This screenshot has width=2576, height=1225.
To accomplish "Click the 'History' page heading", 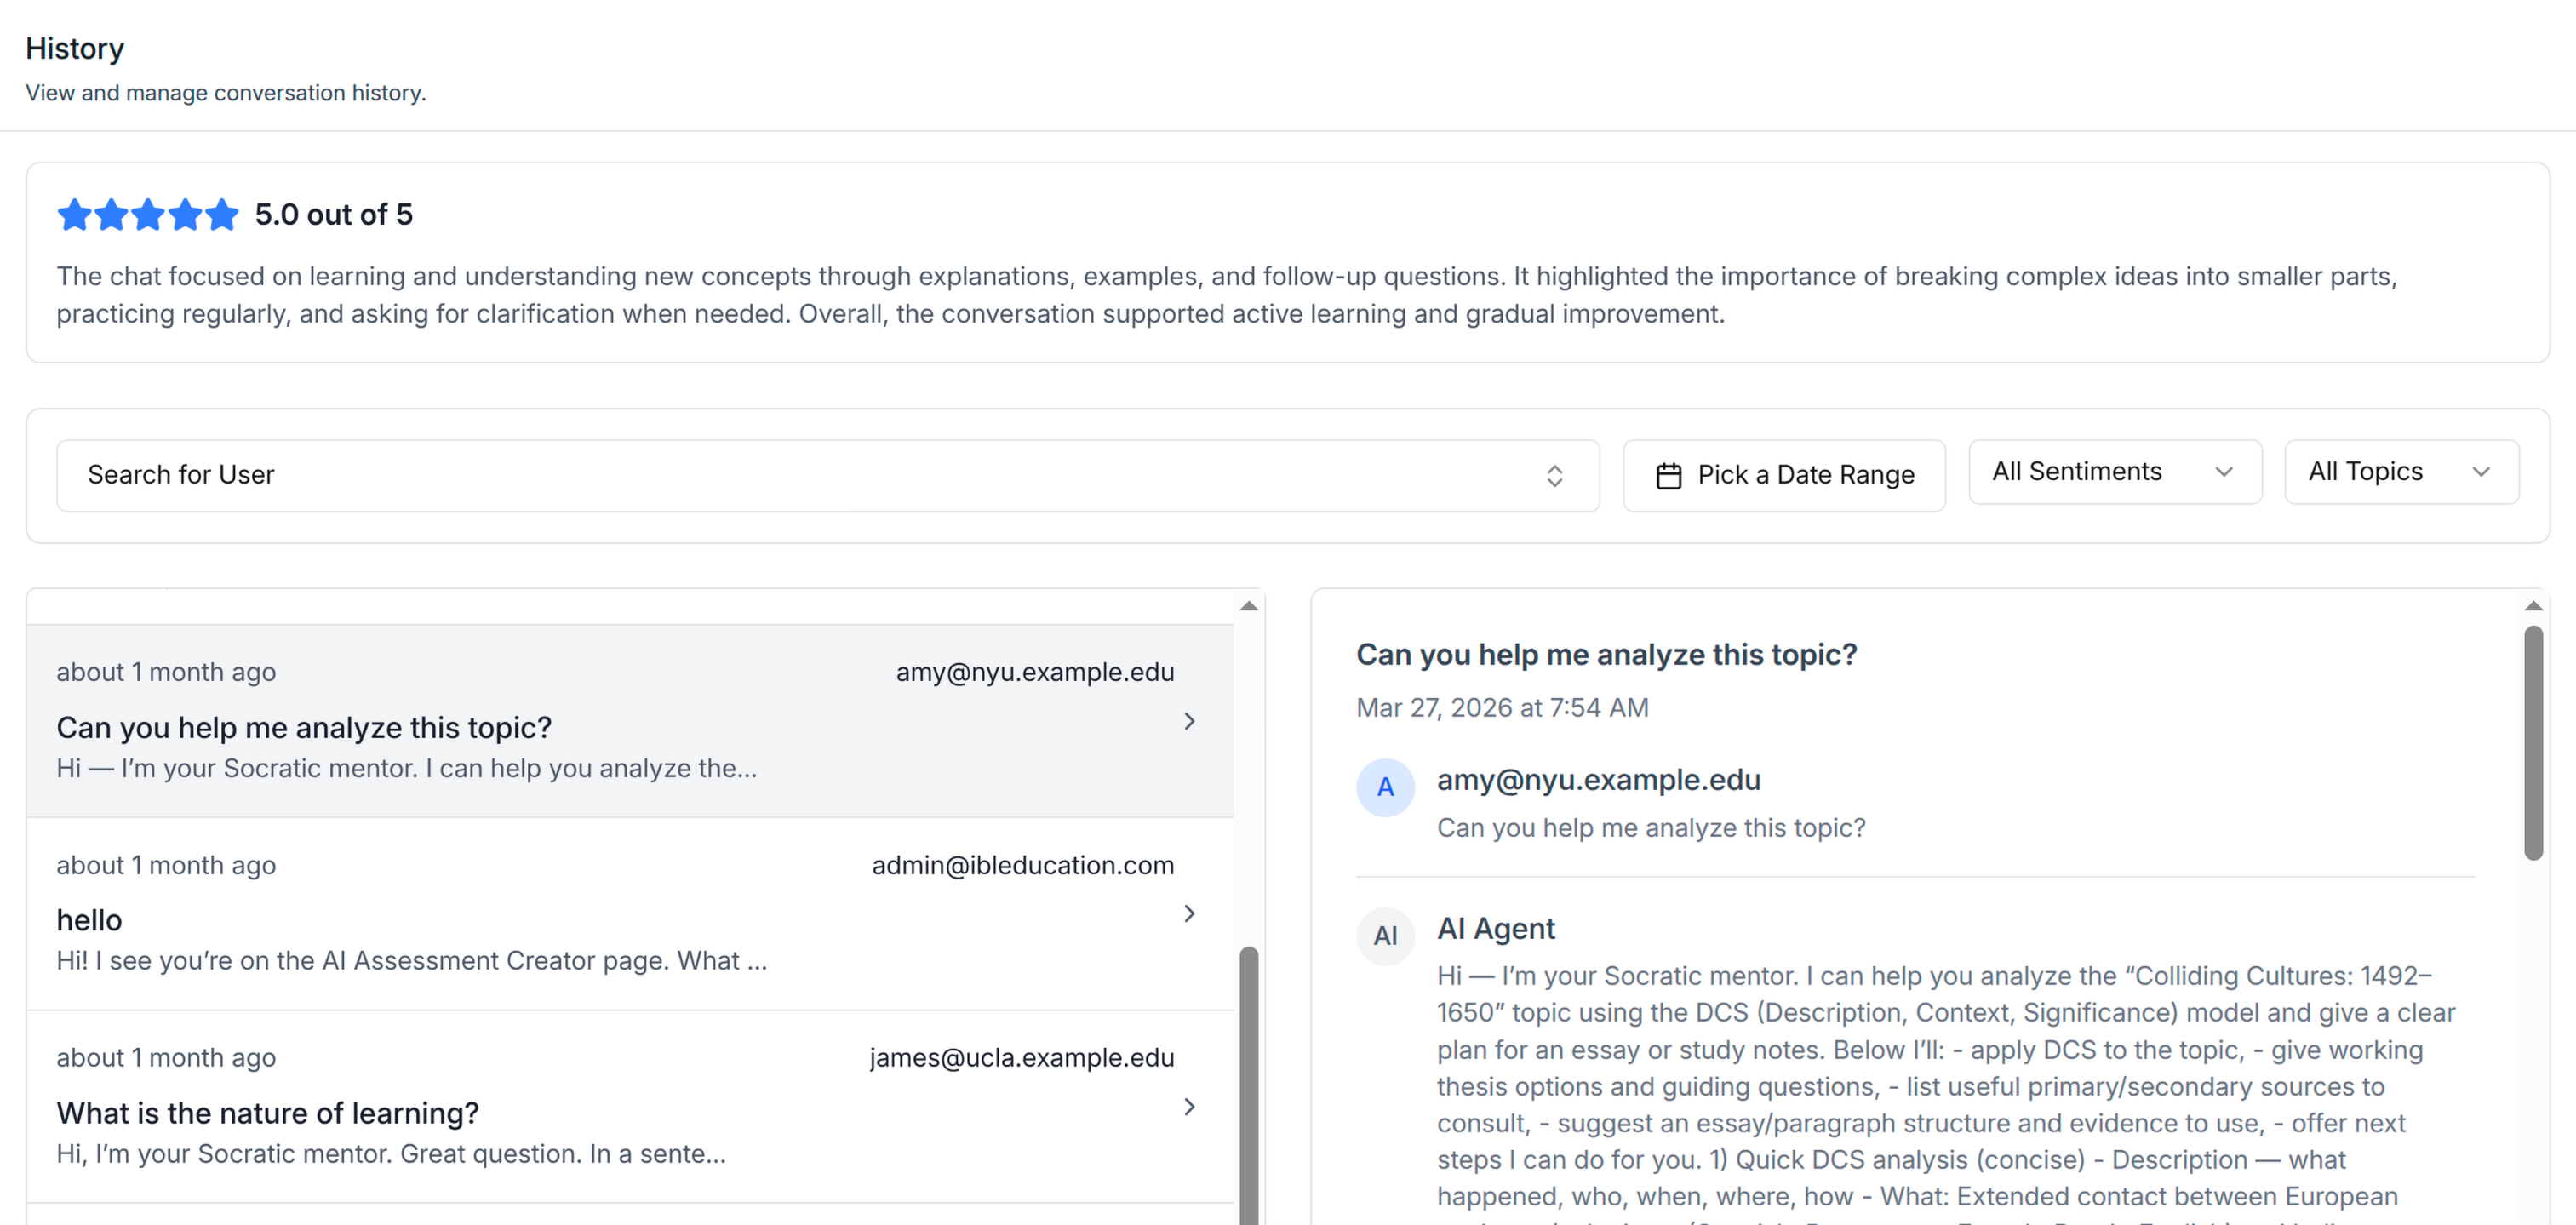I will (75, 48).
